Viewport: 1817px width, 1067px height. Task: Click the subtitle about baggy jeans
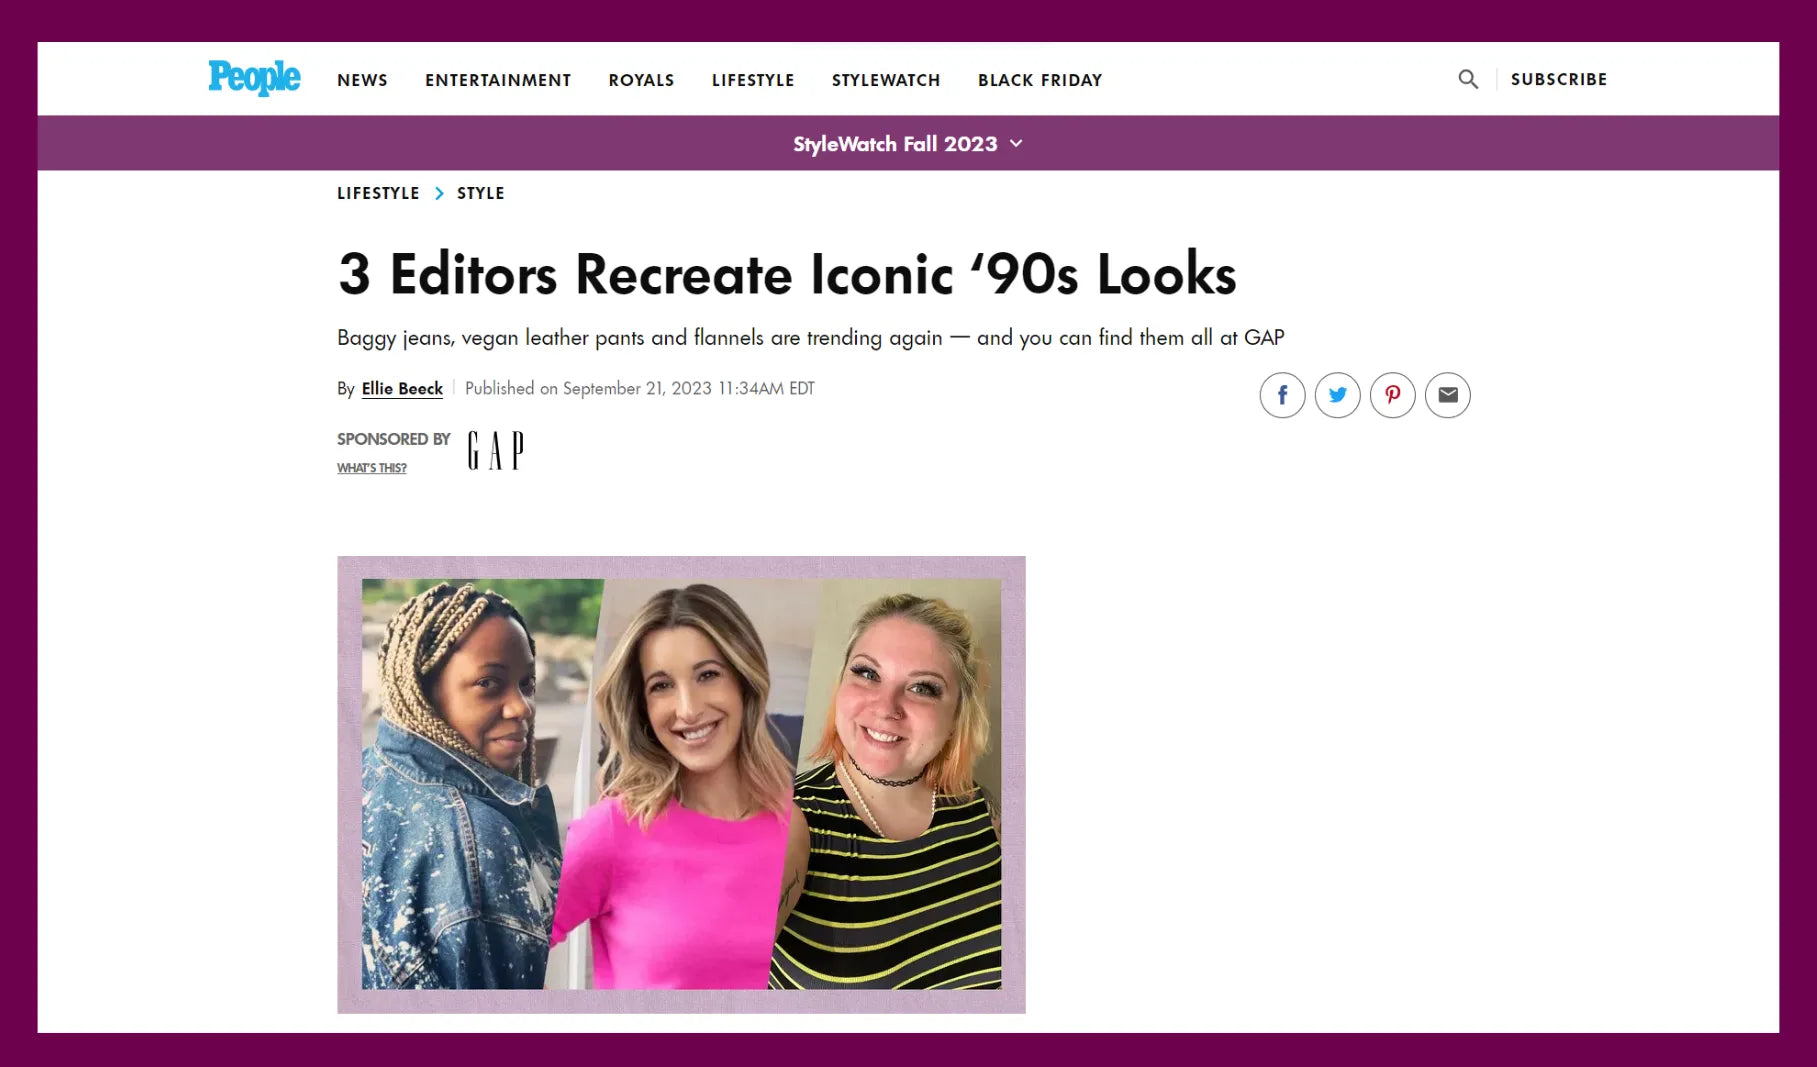810,338
